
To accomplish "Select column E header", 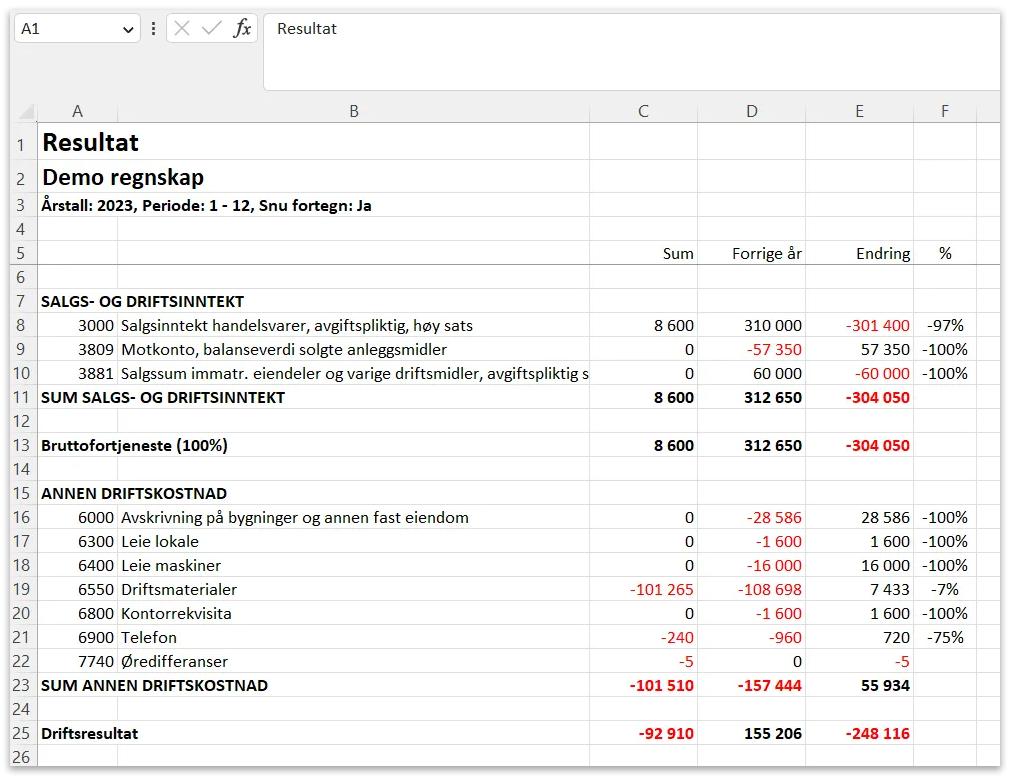I will click(x=859, y=112).
